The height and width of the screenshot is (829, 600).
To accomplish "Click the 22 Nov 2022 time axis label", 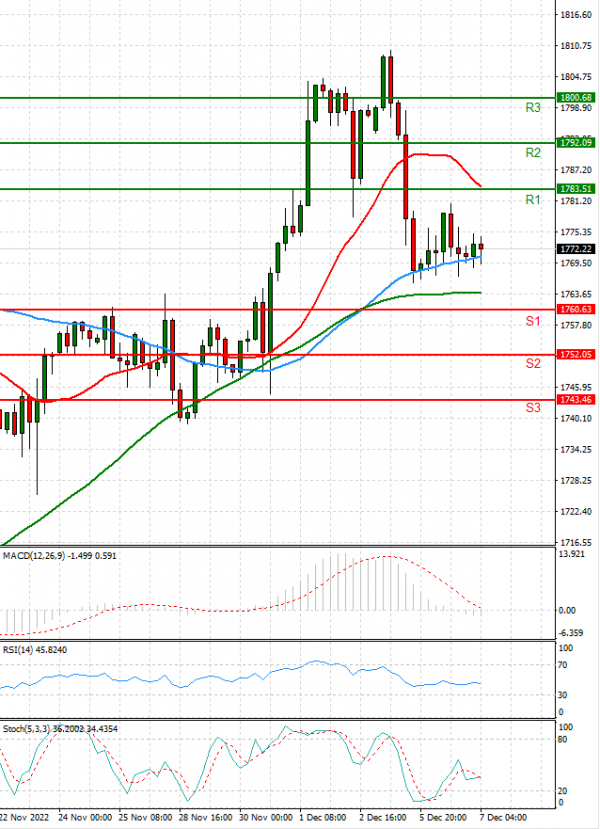I will 24,817.
